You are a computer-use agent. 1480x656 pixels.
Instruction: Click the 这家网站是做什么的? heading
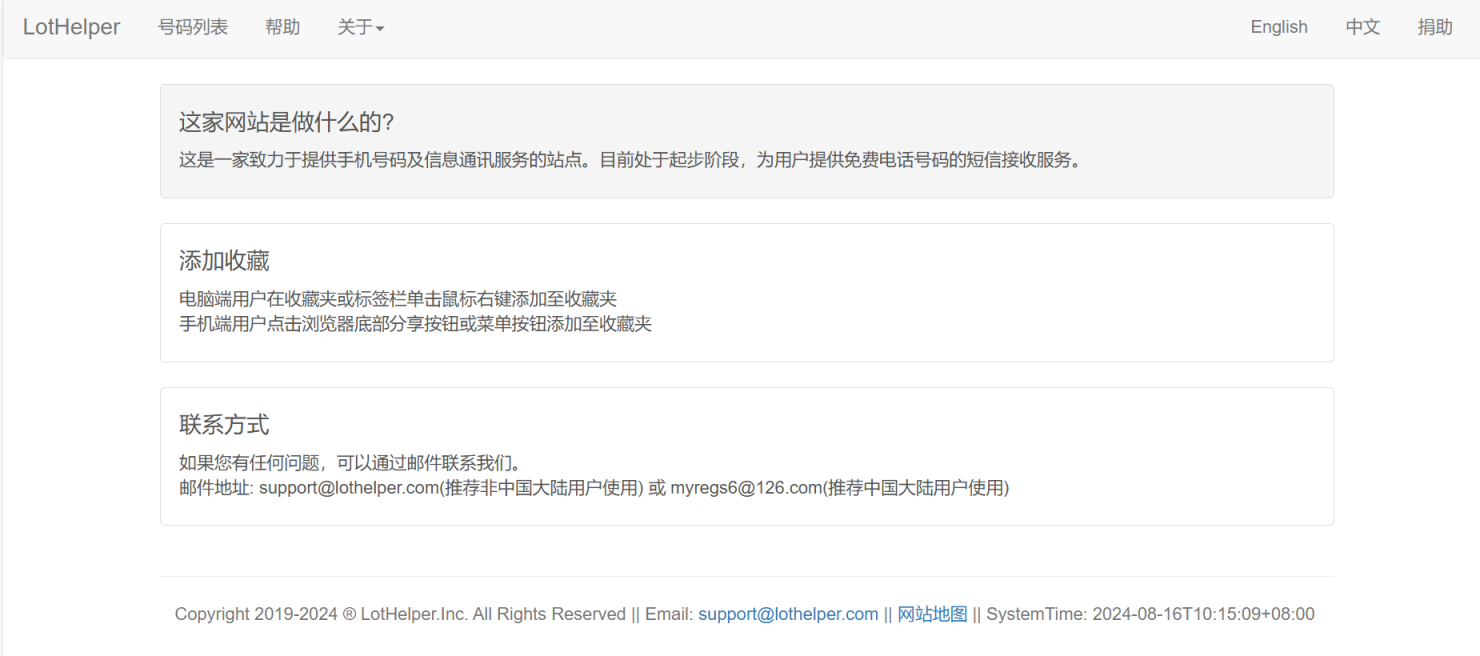pyautogui.click(x=287, y=122)
